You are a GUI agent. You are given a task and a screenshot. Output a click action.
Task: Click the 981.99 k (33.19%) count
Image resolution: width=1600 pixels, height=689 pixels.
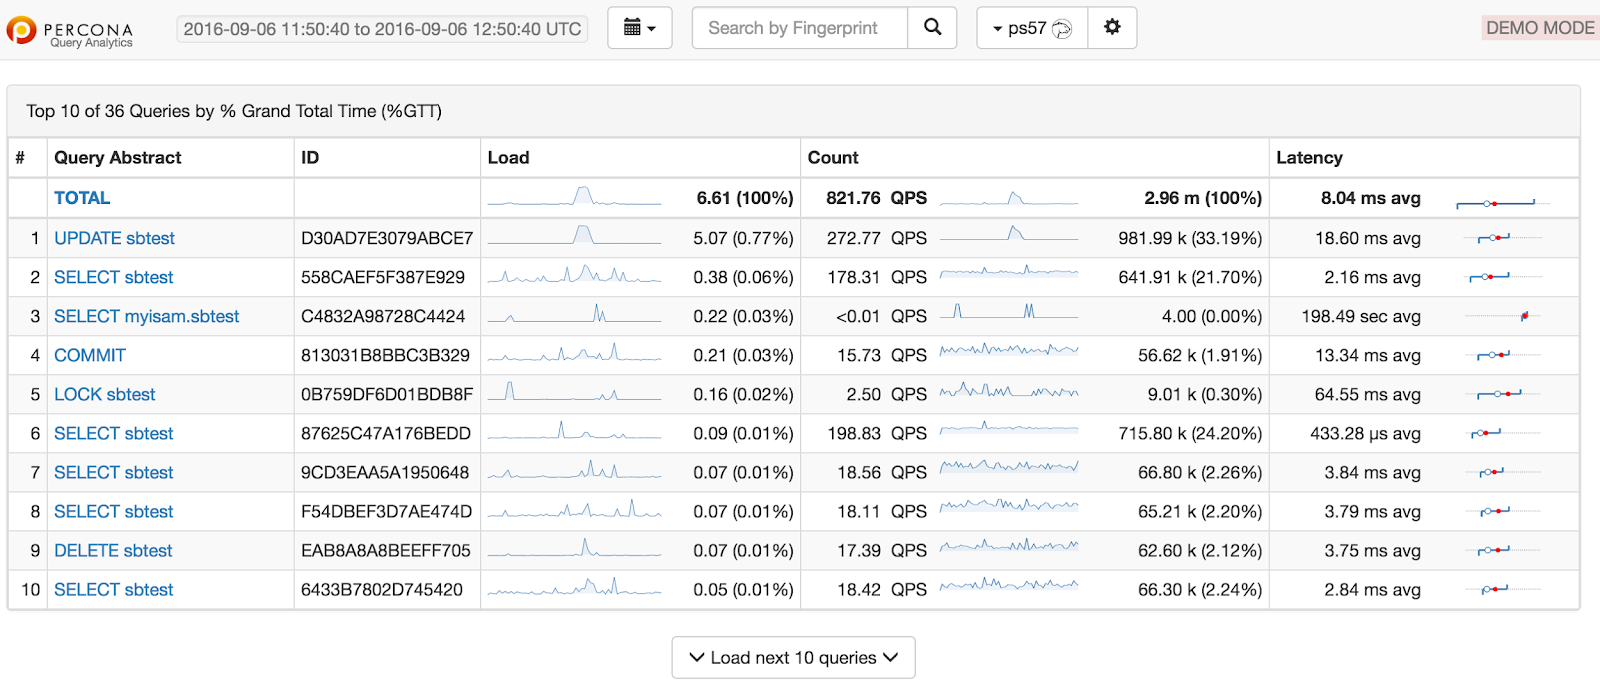(x=1190, y=238)
